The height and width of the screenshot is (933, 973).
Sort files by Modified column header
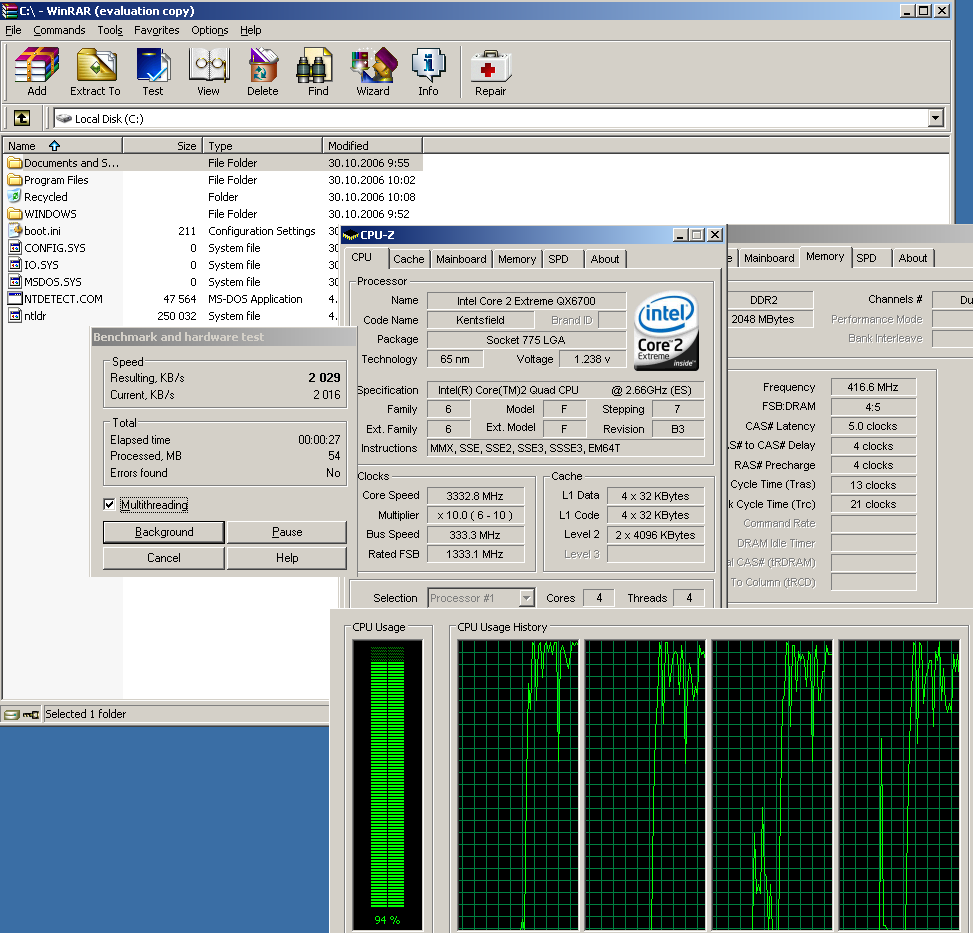[372, 146]
